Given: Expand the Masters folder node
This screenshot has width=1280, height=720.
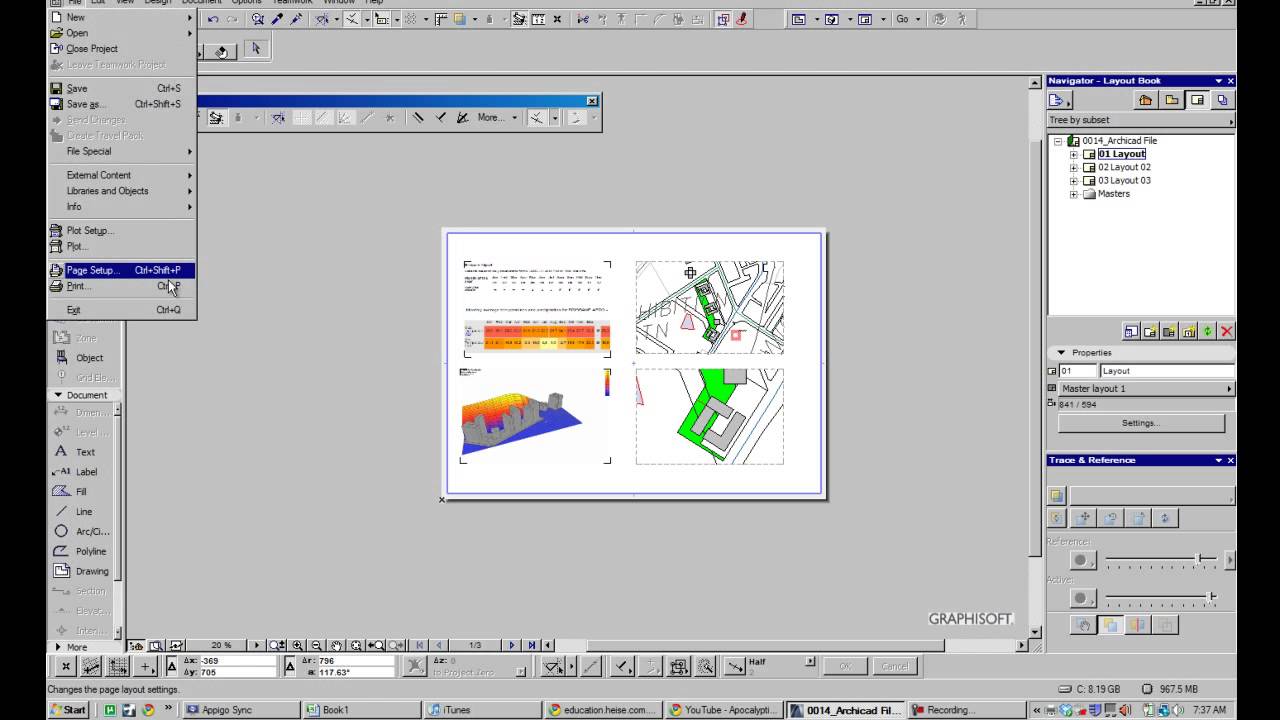Looking at the screenshot, I should click(x=1074, y=194).
